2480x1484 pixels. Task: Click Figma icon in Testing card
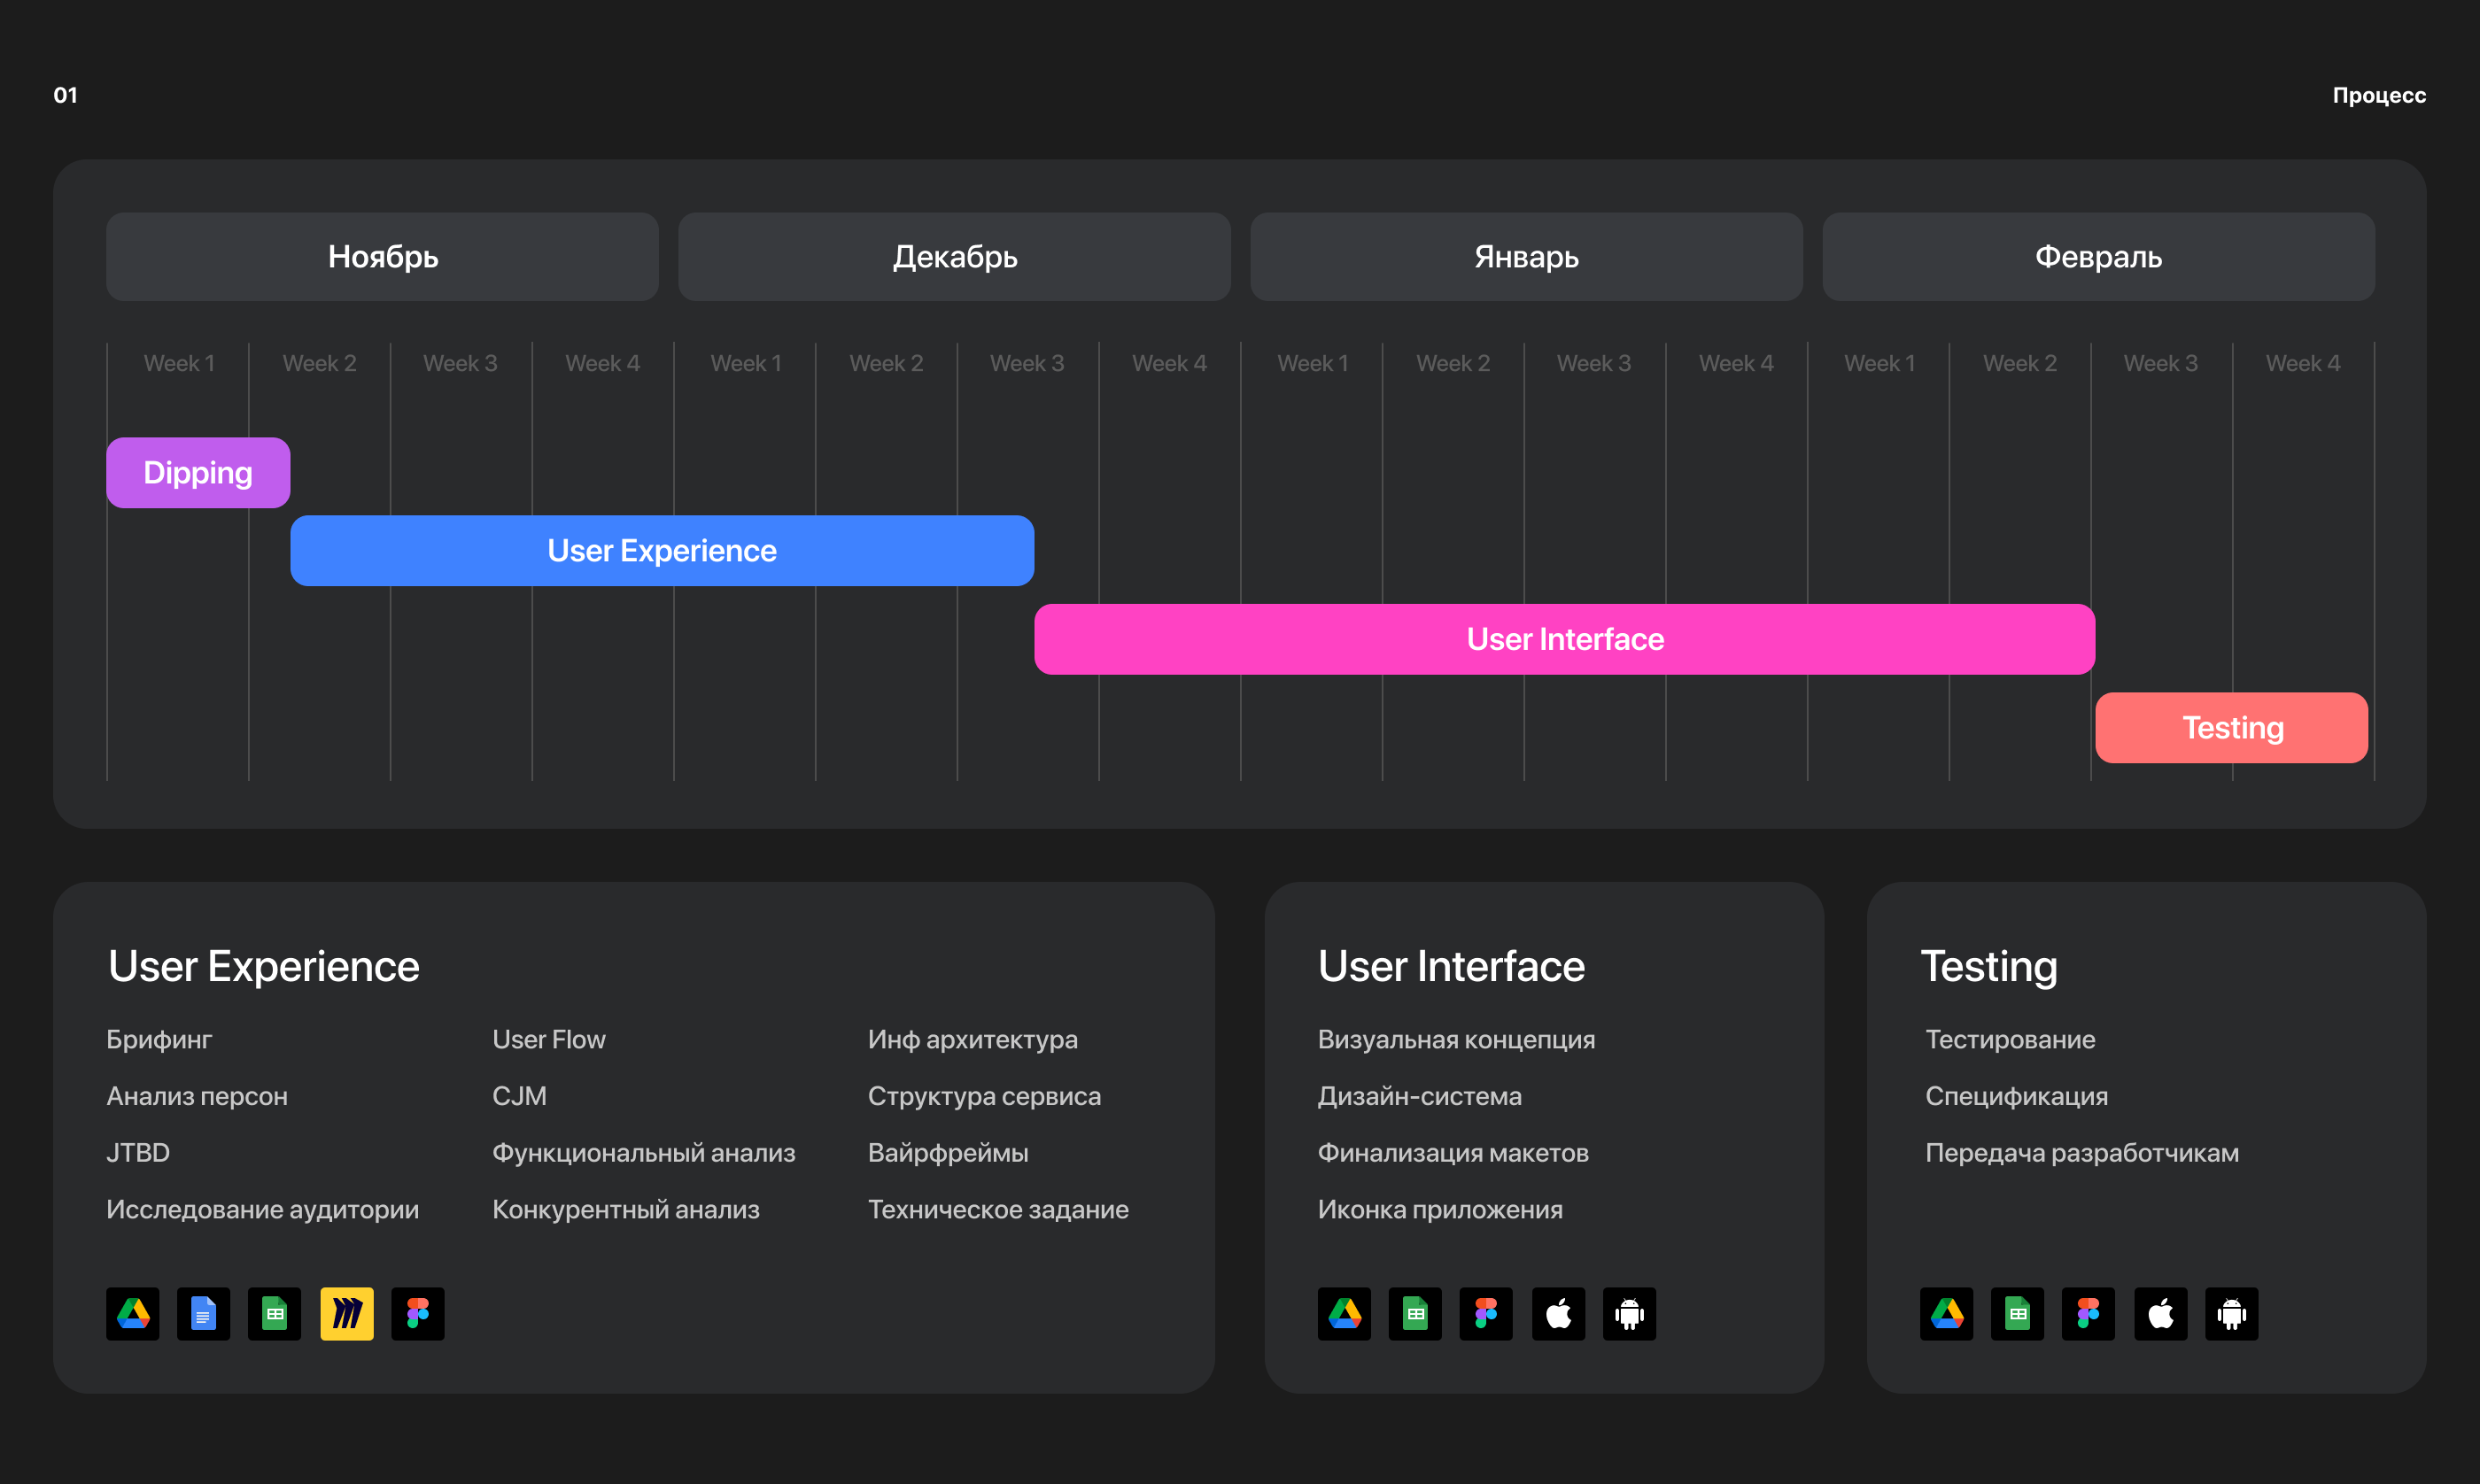click(x=2088, y=1313)
